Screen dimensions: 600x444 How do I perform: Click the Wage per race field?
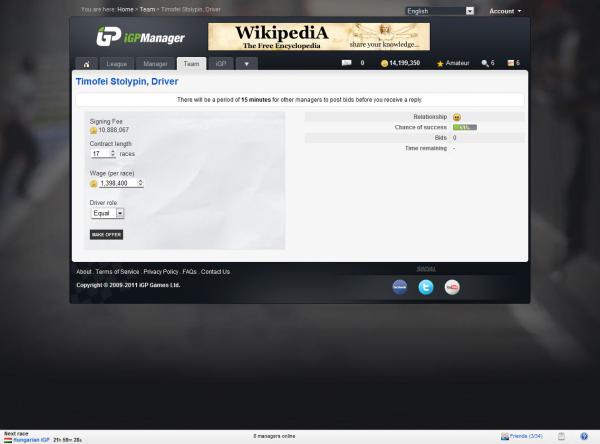click(x=120, y=184)
